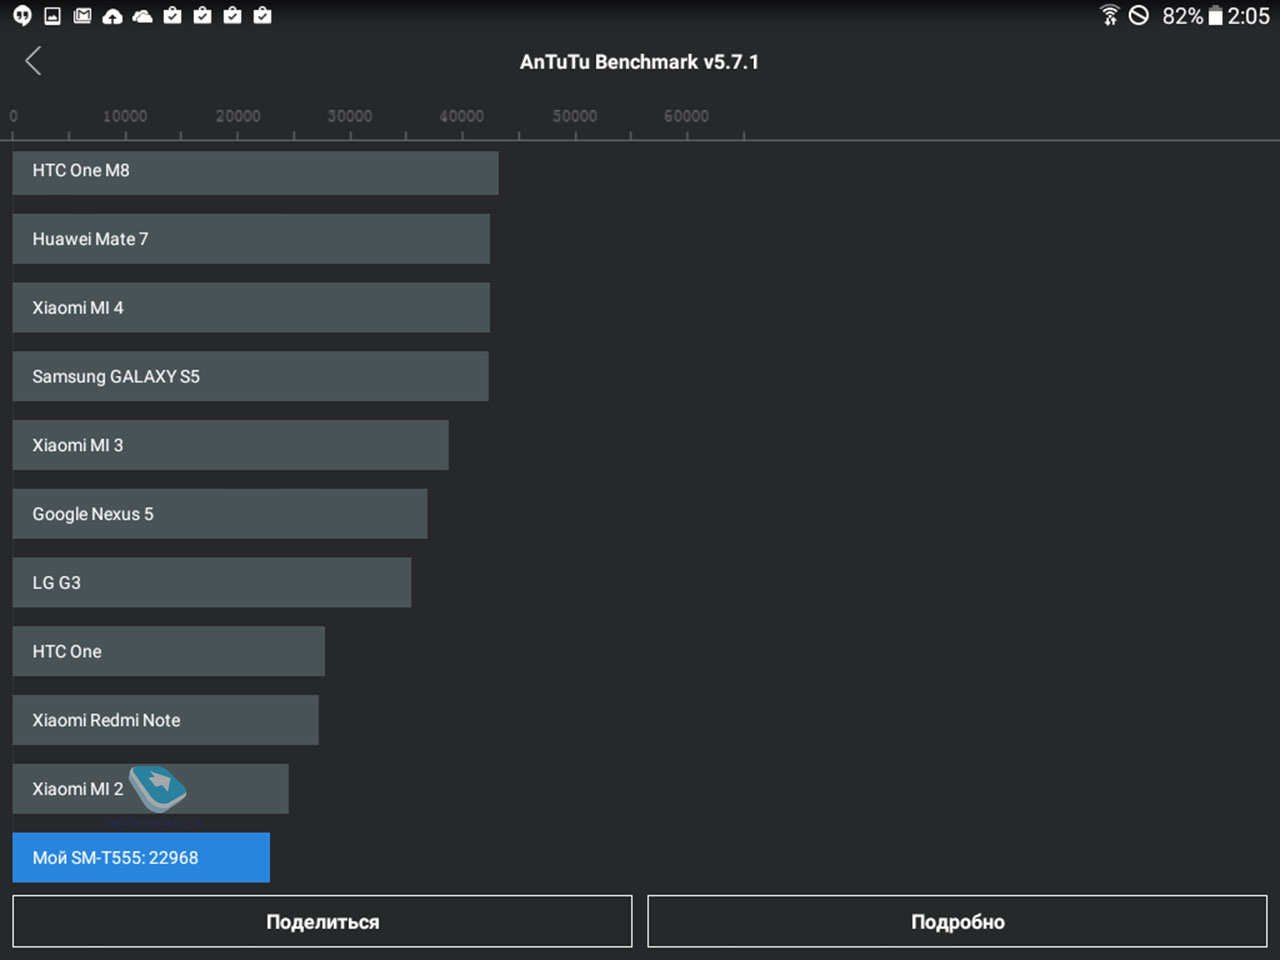1280x960 pixels.
Task: Tap the 2:05 clock
Action: click(1248, 16)
